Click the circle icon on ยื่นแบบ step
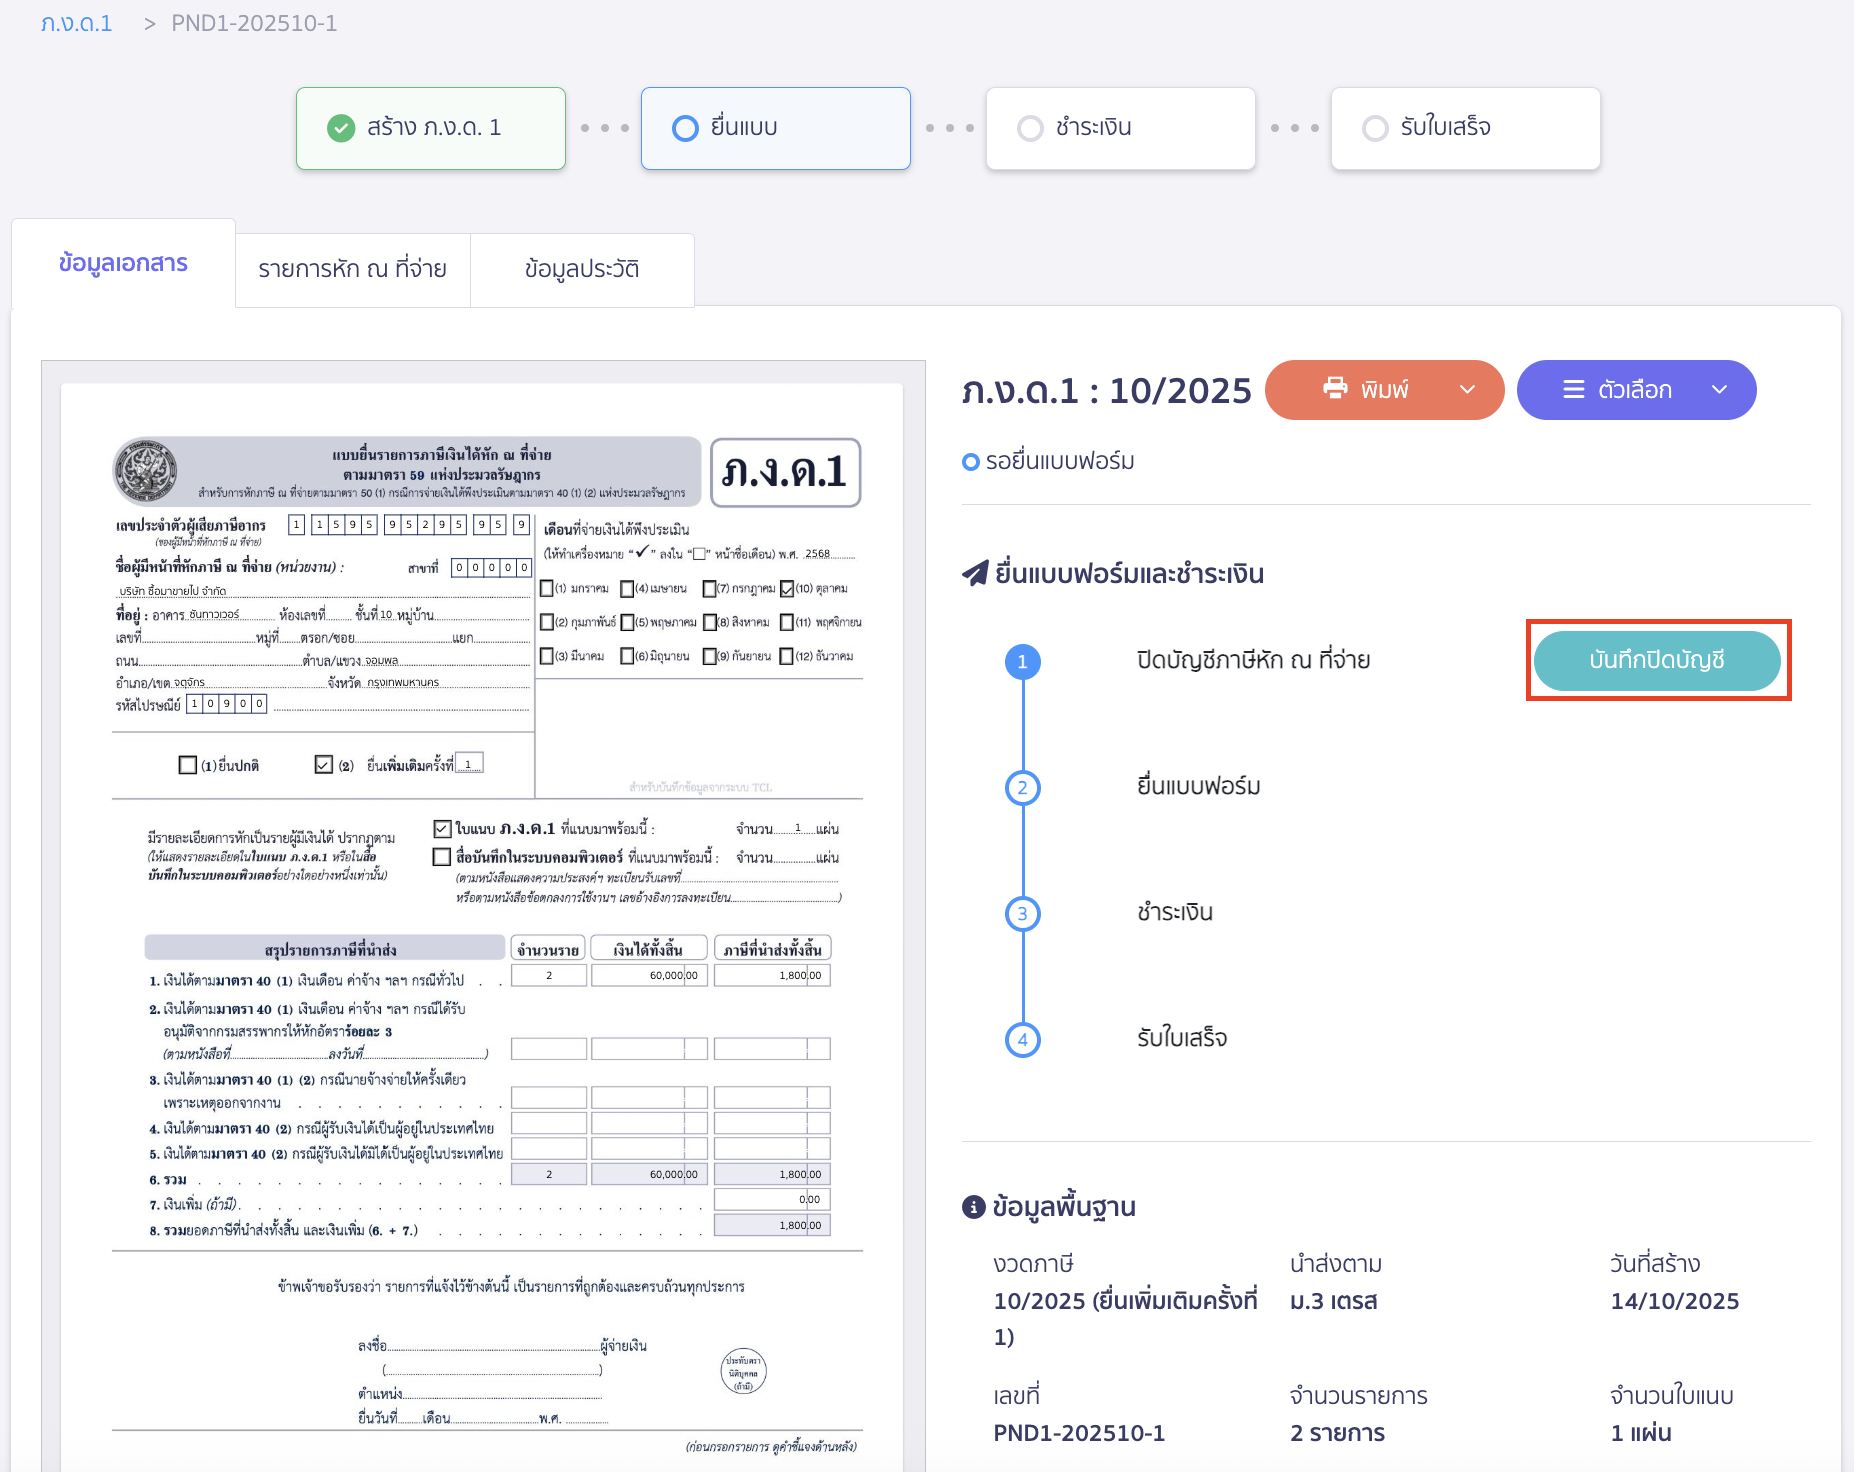 [x=685, y=128]
